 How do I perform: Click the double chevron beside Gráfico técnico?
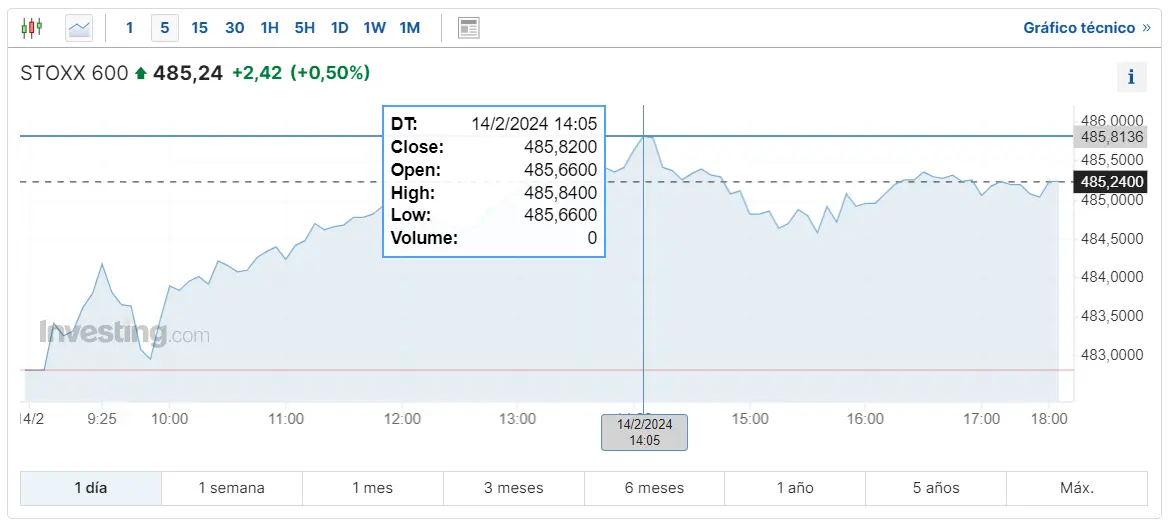(x=1146, y=28)
